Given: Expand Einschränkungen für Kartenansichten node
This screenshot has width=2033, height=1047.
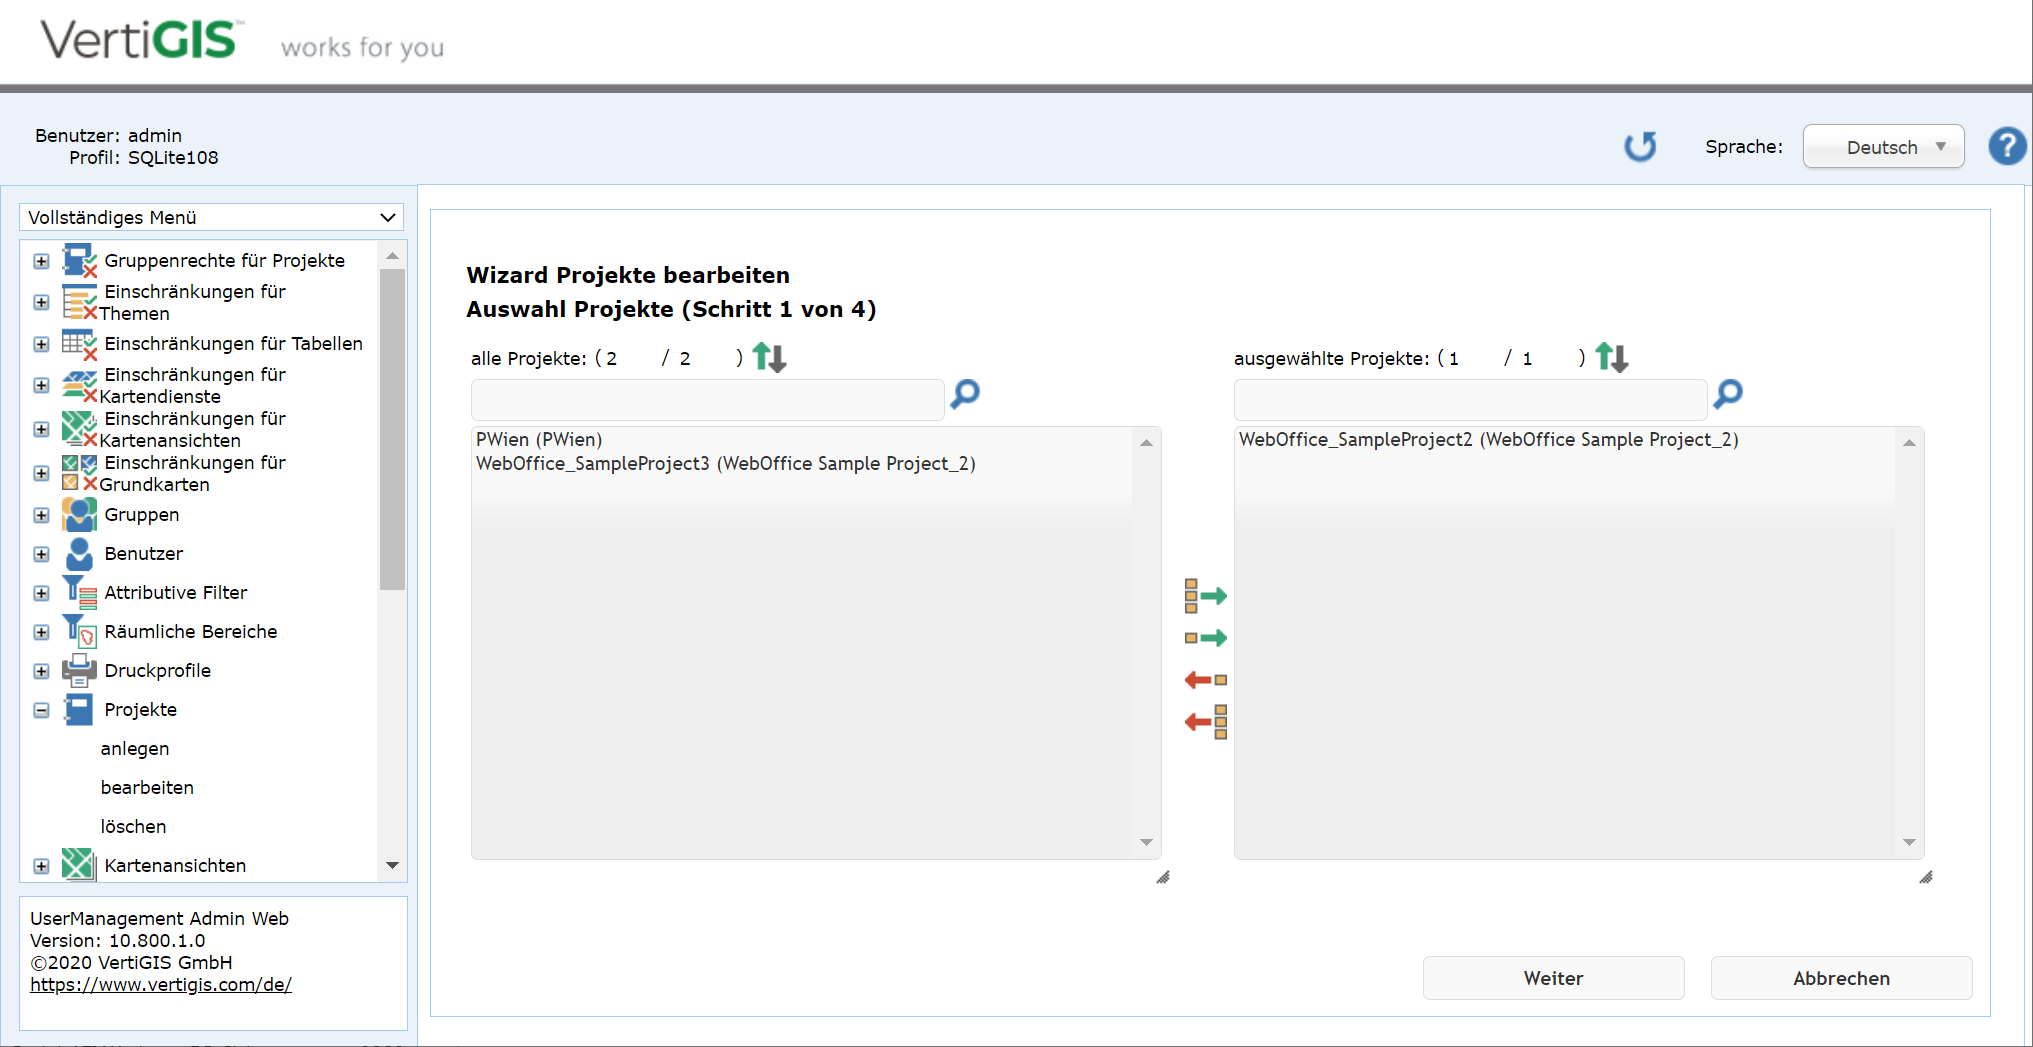Looking at the screenshot, I should (x=41, y=429).
